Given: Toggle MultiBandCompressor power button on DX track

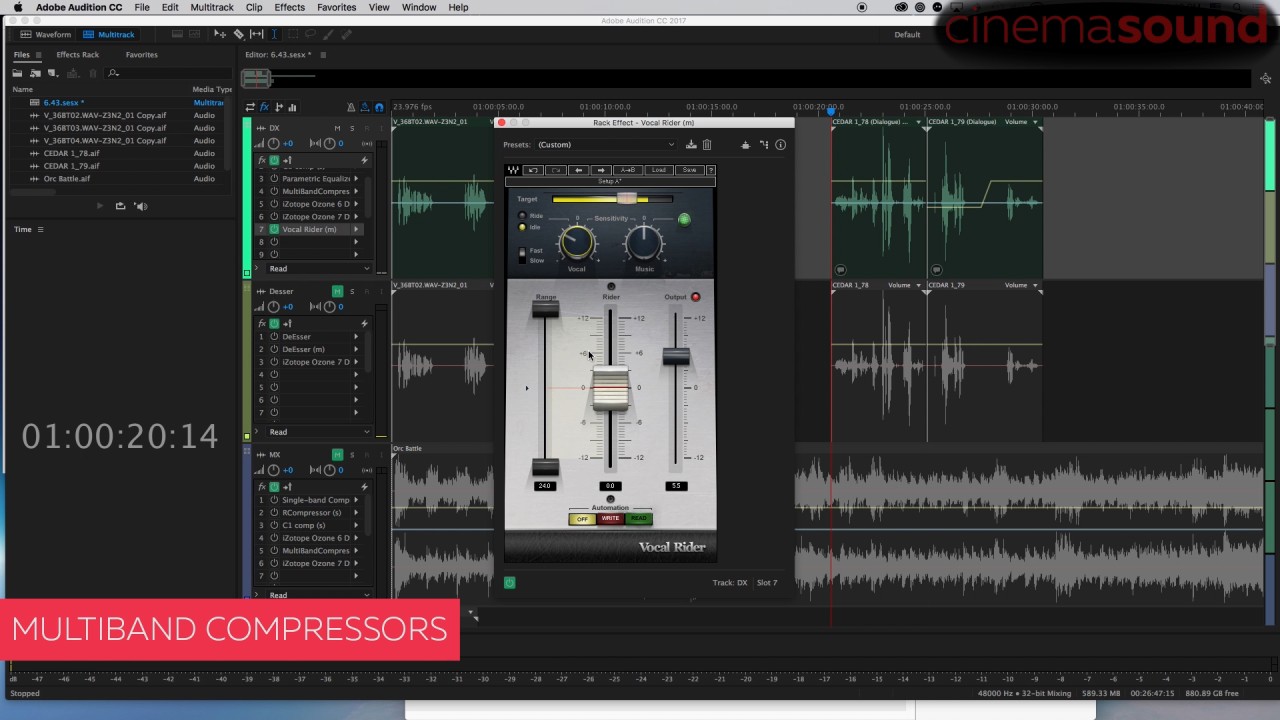Looking at the screenshot, I should pos(274,191).
